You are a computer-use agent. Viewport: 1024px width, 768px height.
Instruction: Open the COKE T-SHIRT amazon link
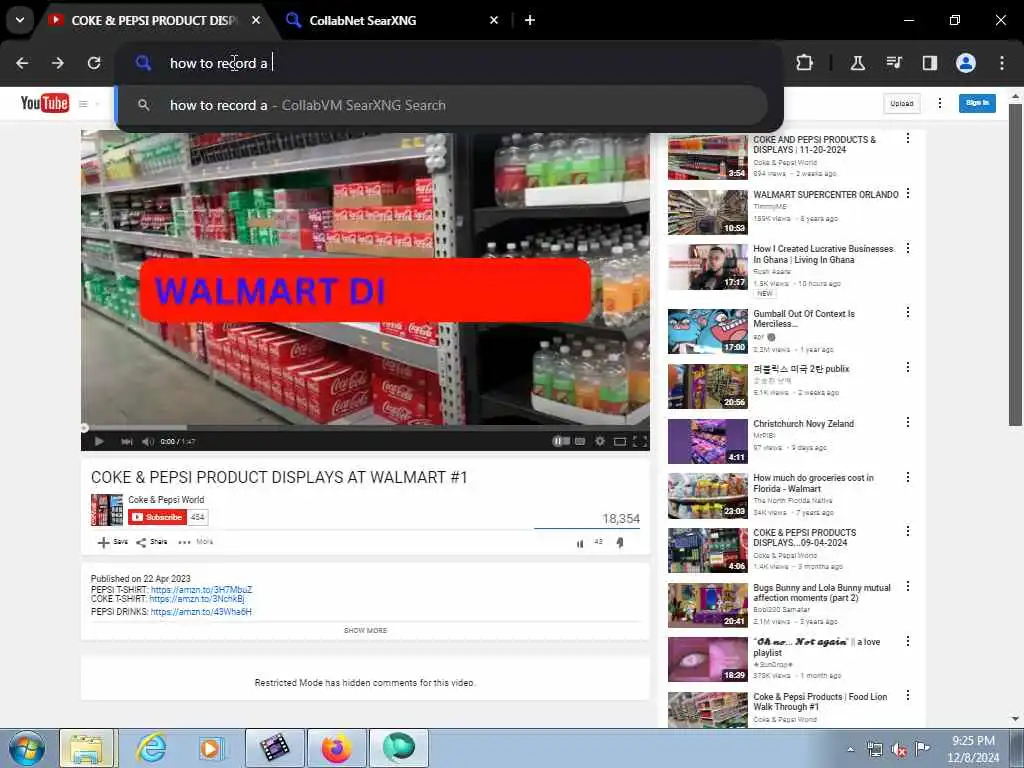click(197, 599)
